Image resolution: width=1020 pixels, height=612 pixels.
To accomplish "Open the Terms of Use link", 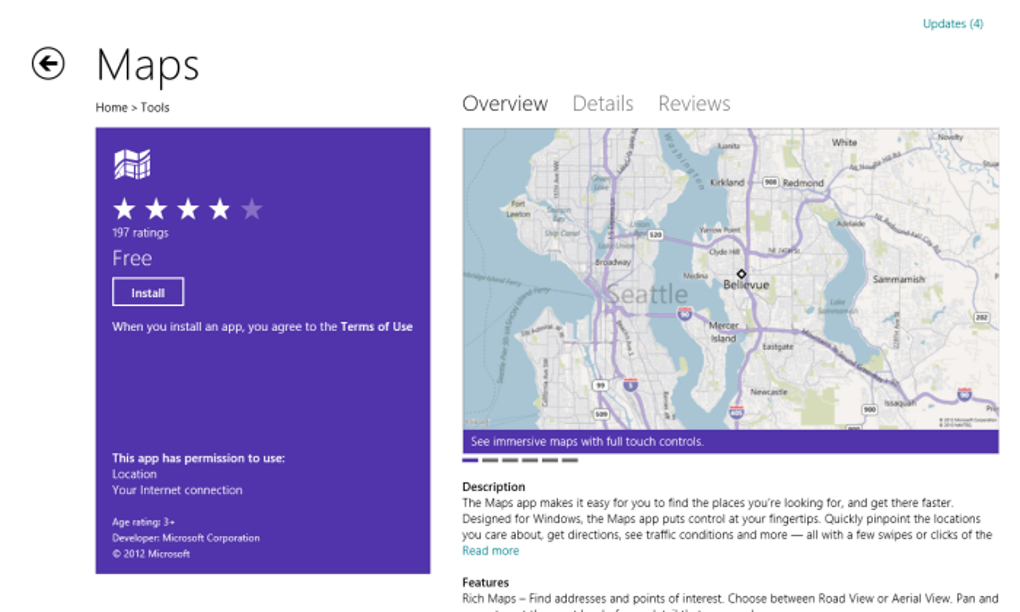I will coord(377,326).
